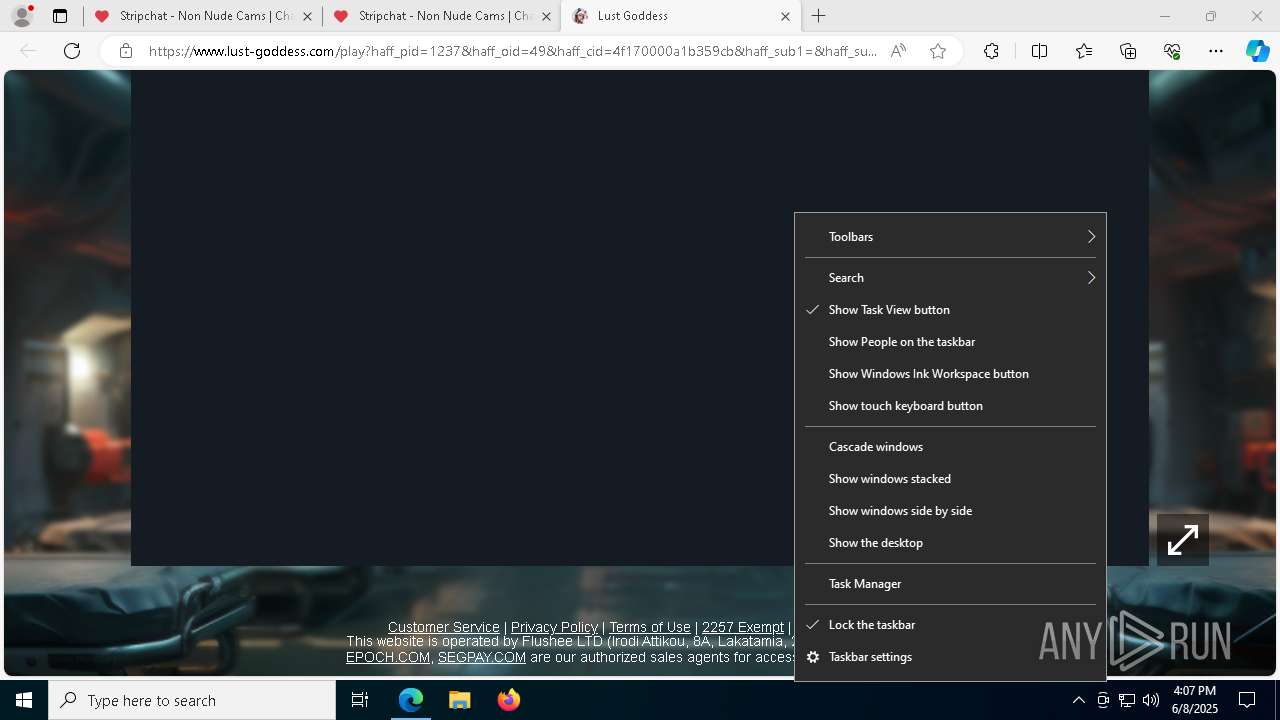Image resolution: width=1280 pixels, height=720 pixels.
Task: Open the tab actions menu icon
Action: point(60,16)
